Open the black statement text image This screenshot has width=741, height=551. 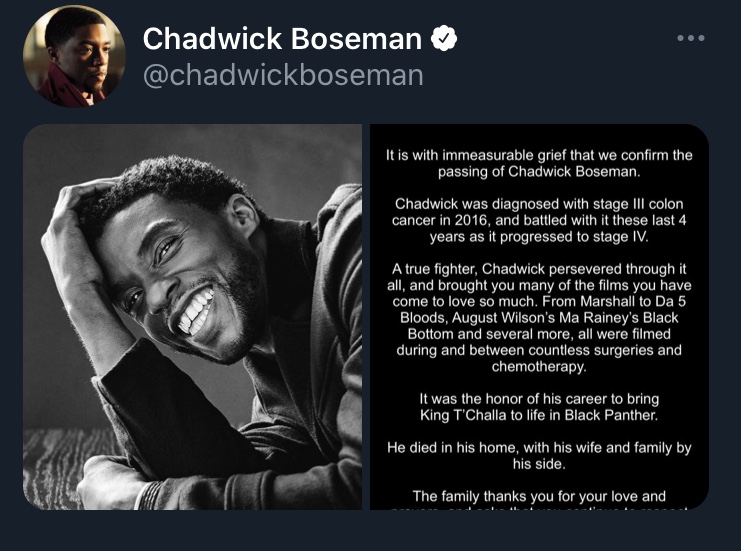coord(539,316)
